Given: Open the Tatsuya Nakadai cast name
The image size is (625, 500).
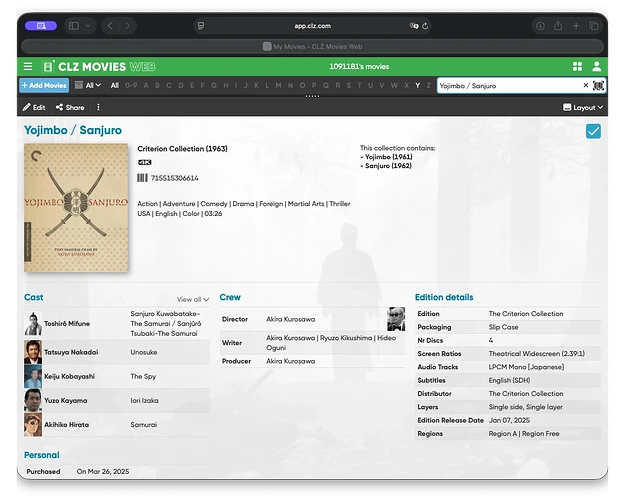Looking at the screenshot, I should [71, 352].
